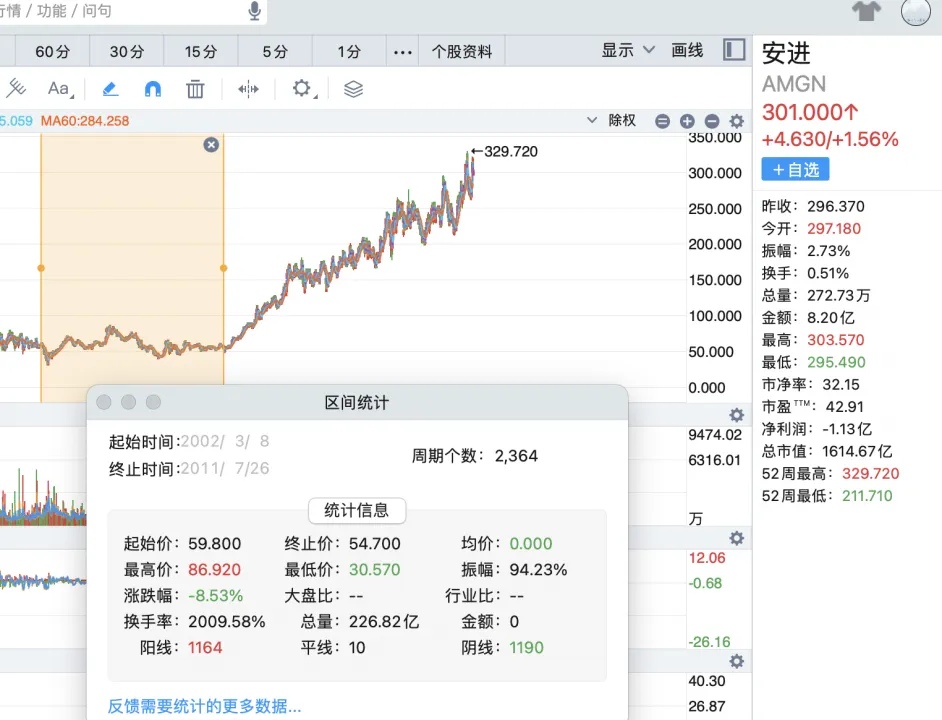Open the shirt skin theme icon

pyautogui.click(x=866, y=11)
